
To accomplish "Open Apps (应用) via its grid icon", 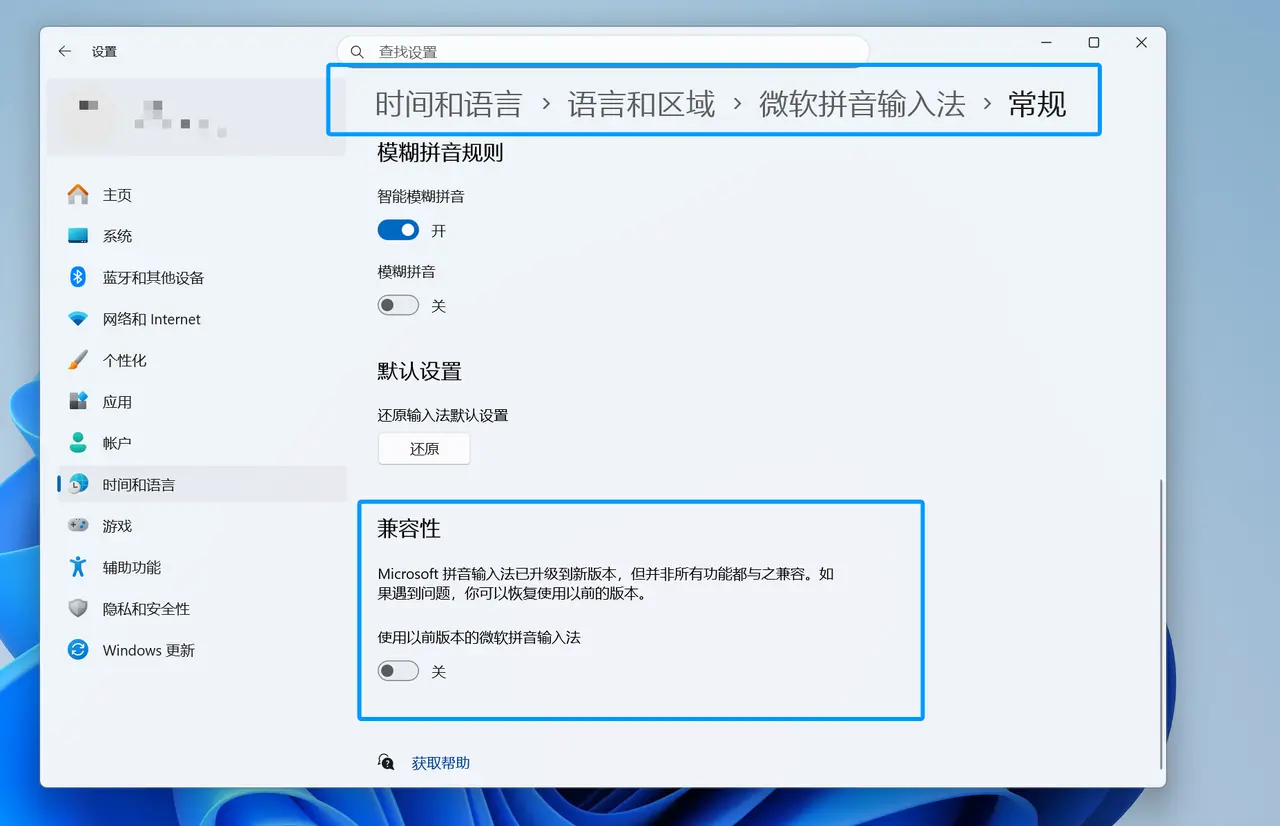I will [78, 402].
